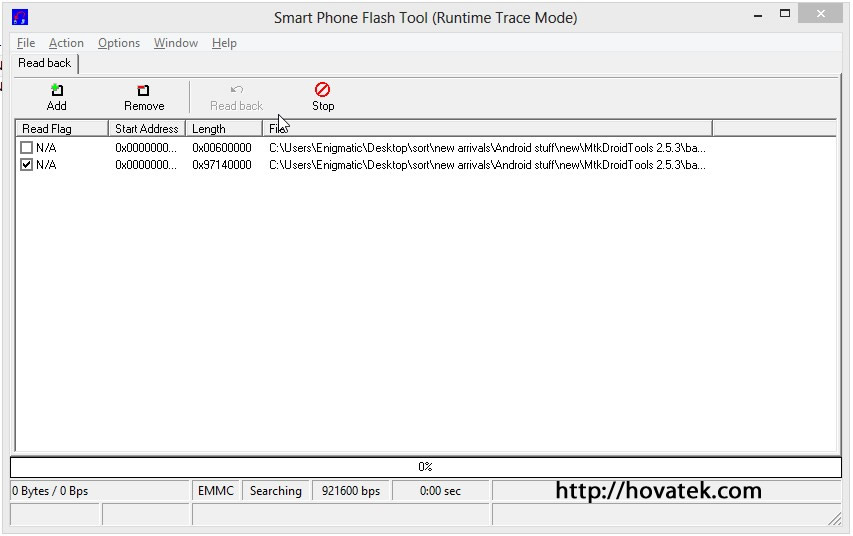The width and height of the screenshot is (853, 536).
Task: Click the Read Flag column header
Action: [x=61, y=128]
